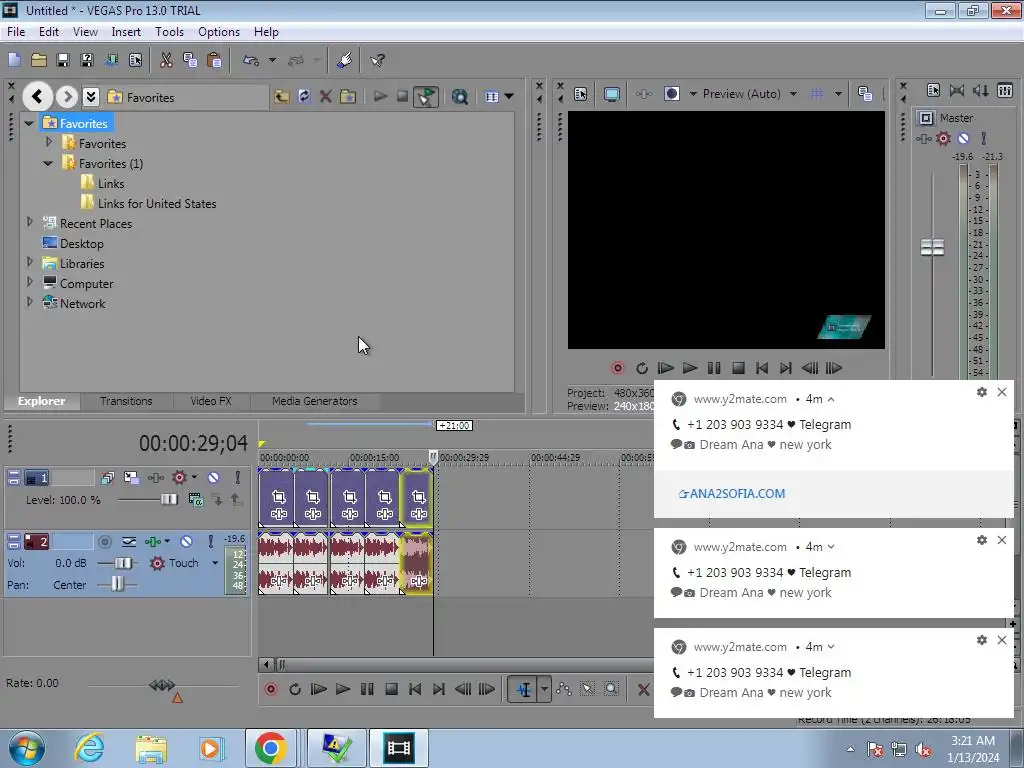Collapse the Favorites (1) folder

pos(48,163)
